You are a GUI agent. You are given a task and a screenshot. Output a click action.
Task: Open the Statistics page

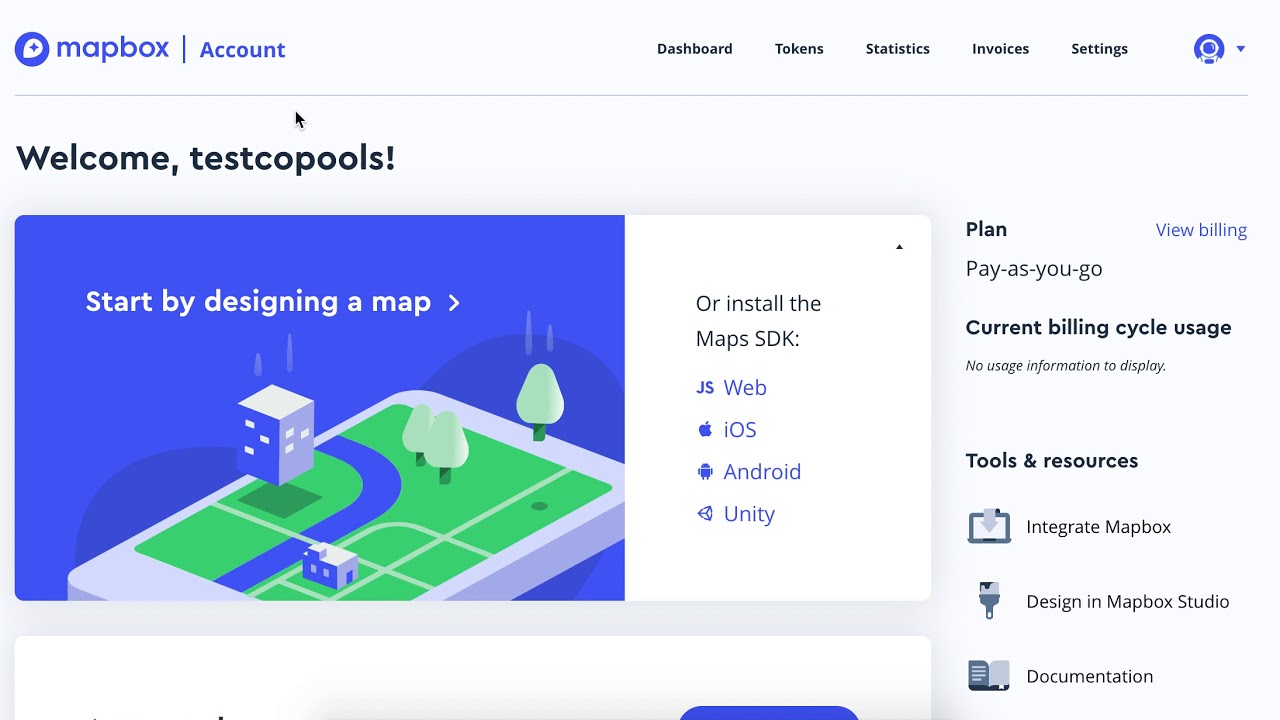[898, 49]
